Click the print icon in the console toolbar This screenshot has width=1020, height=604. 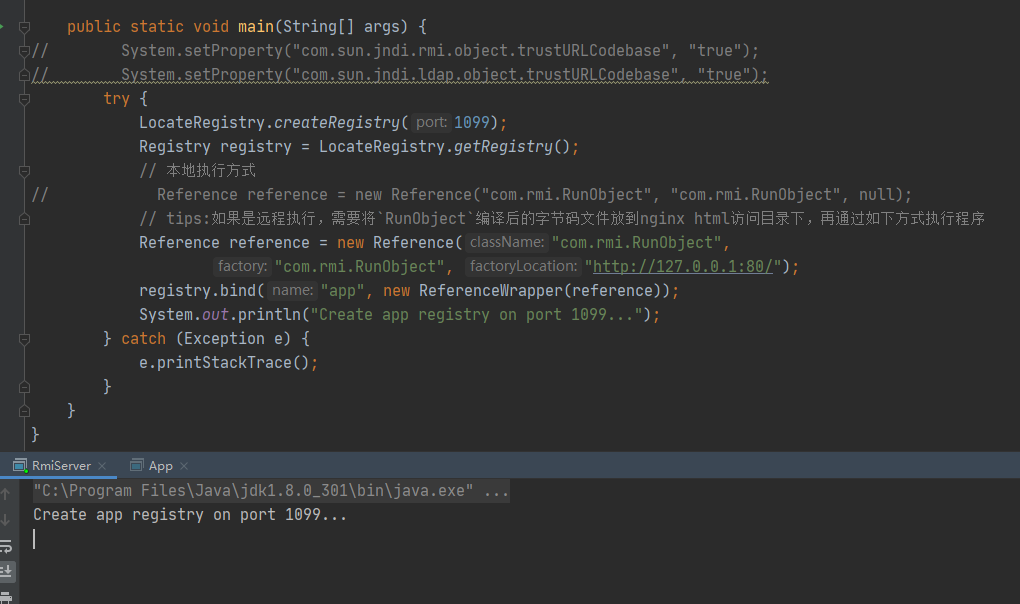(x=6, y=597)
